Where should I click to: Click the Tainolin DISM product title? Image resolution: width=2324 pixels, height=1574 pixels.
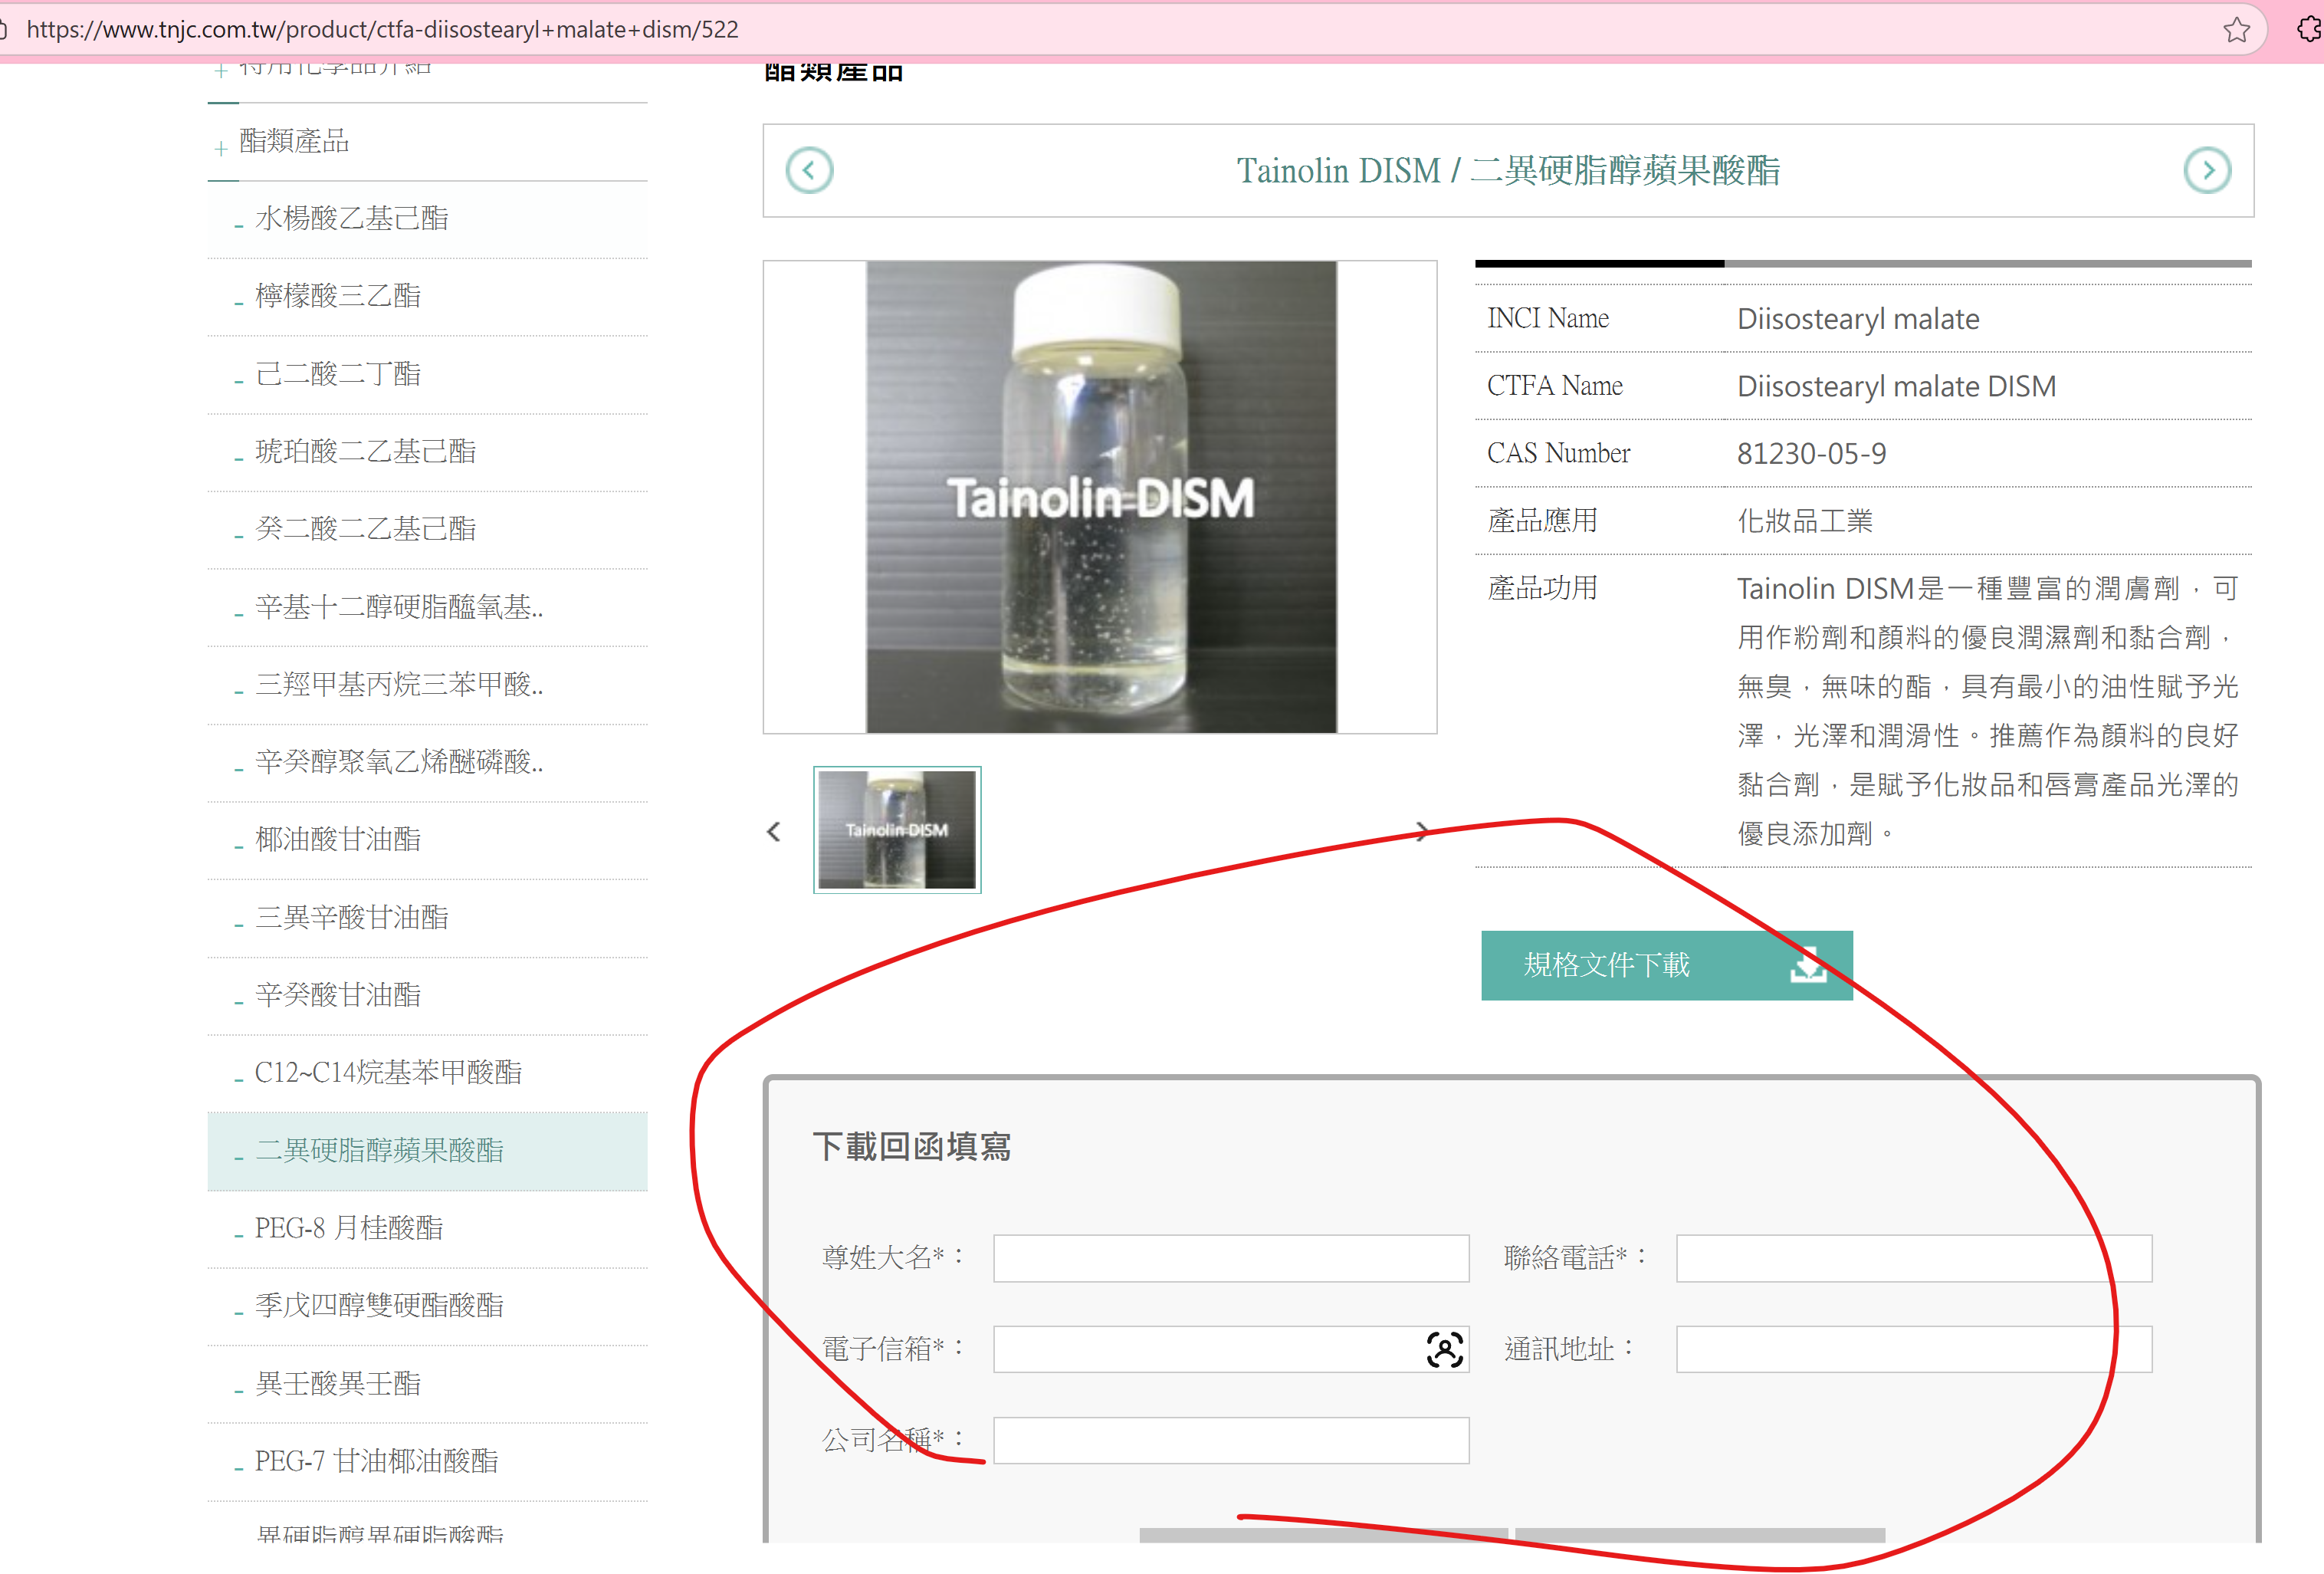pyautogui.click(x=1507, y=171)
